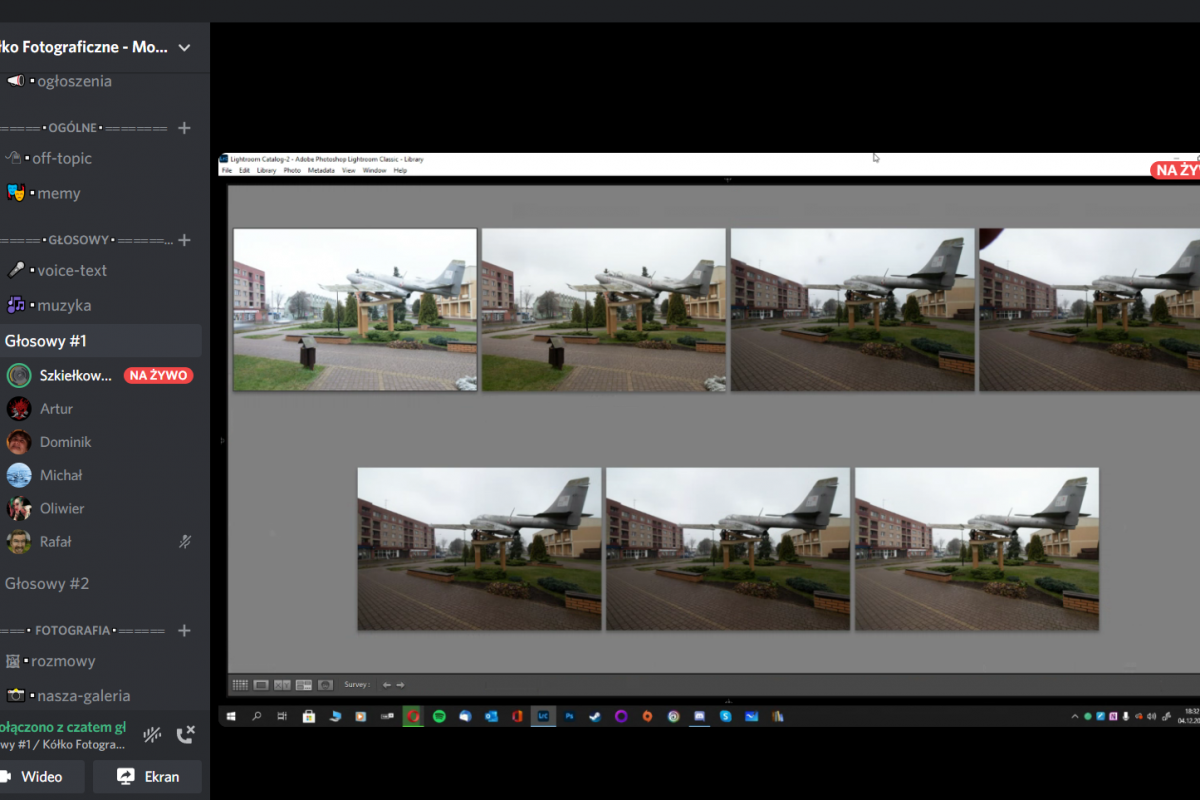Open Lightroom Classic taskbar icon
1200x800 pixels.
coord(543,716)
